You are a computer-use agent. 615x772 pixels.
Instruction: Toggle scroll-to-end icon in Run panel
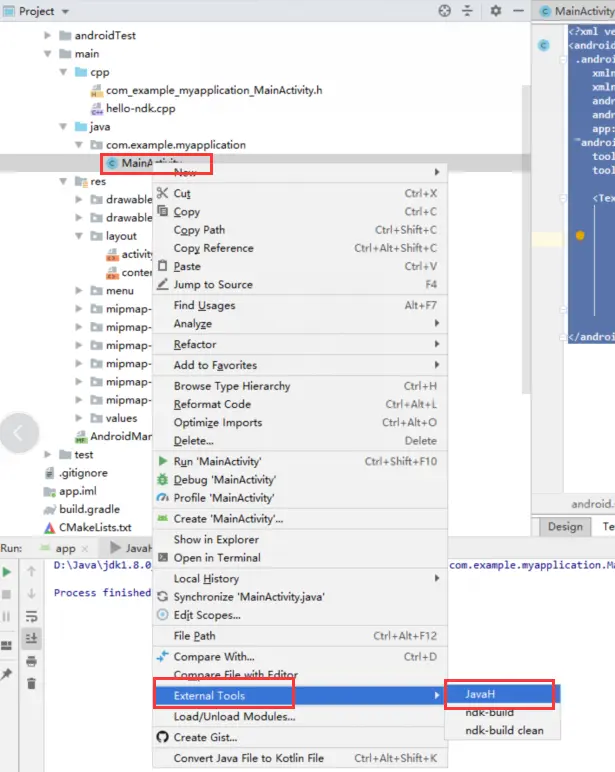coord(32,638)
